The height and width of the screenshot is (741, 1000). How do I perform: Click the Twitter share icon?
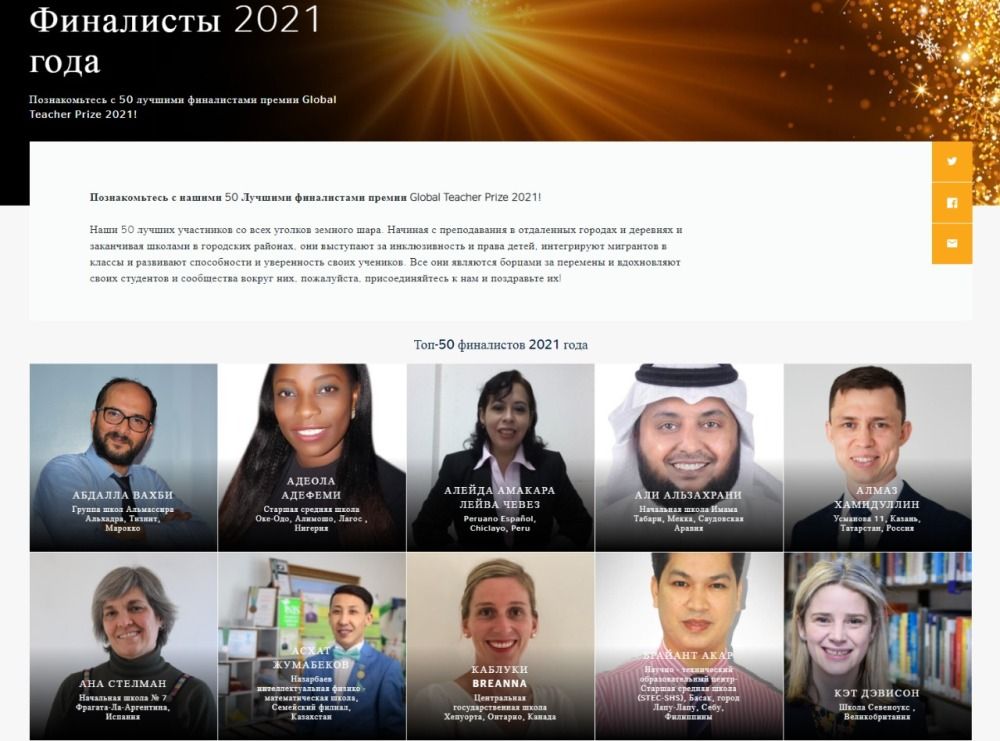tap(952, 161)
